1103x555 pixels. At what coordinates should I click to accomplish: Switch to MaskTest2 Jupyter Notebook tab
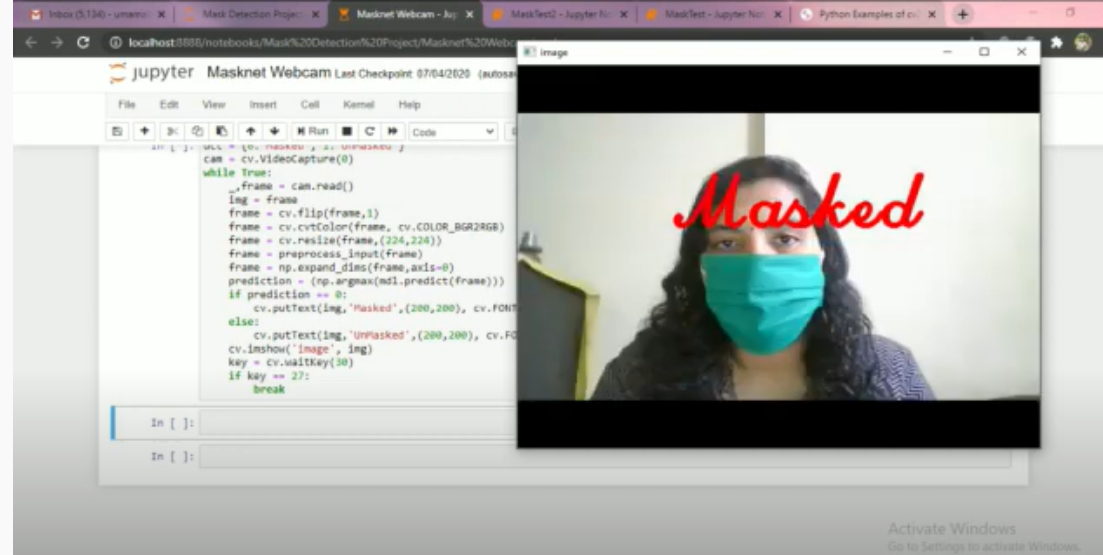[x=559, y=14]
